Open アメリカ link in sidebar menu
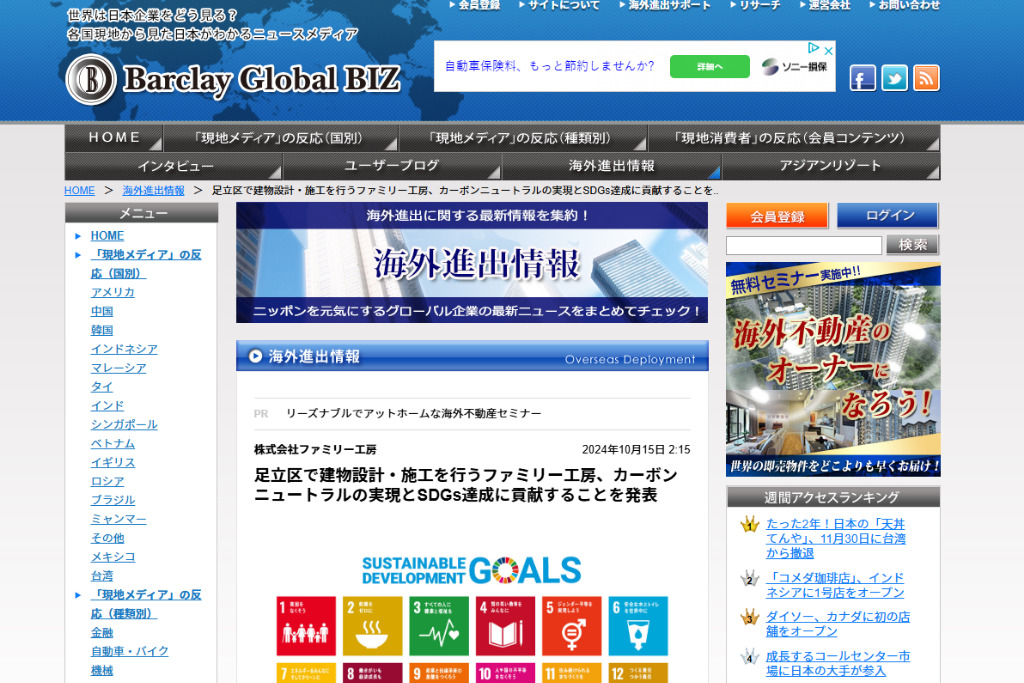Screen dimensions: 1024x683 tap(112, 292)
